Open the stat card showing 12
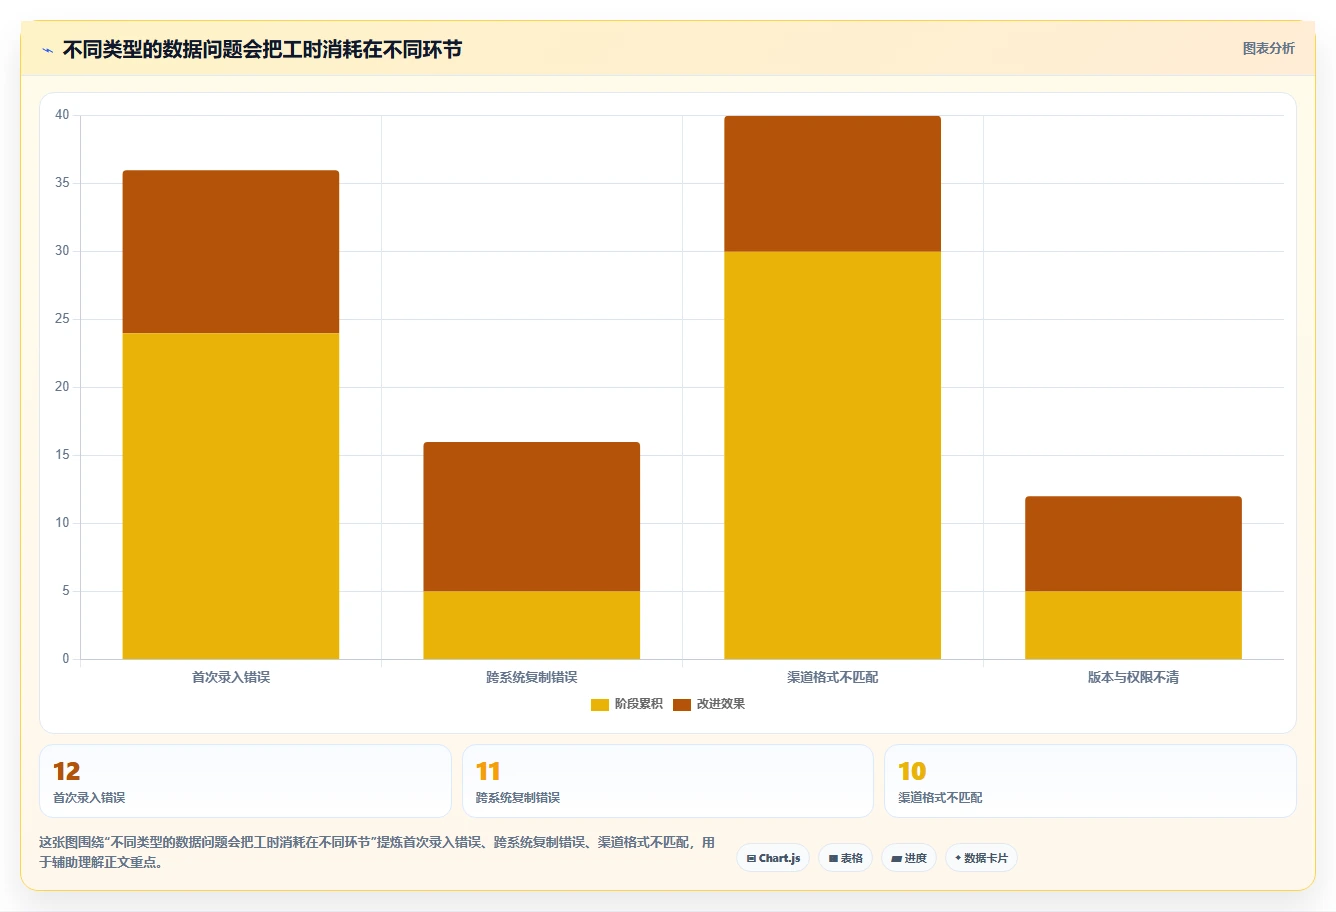 245,781
